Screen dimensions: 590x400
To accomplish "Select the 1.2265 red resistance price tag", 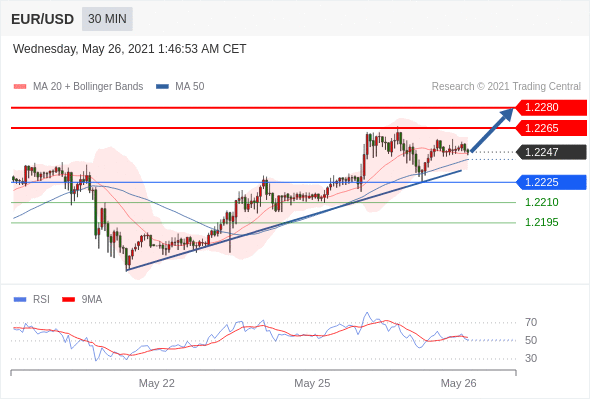I will pyautogui.click(x=551, y=128).
